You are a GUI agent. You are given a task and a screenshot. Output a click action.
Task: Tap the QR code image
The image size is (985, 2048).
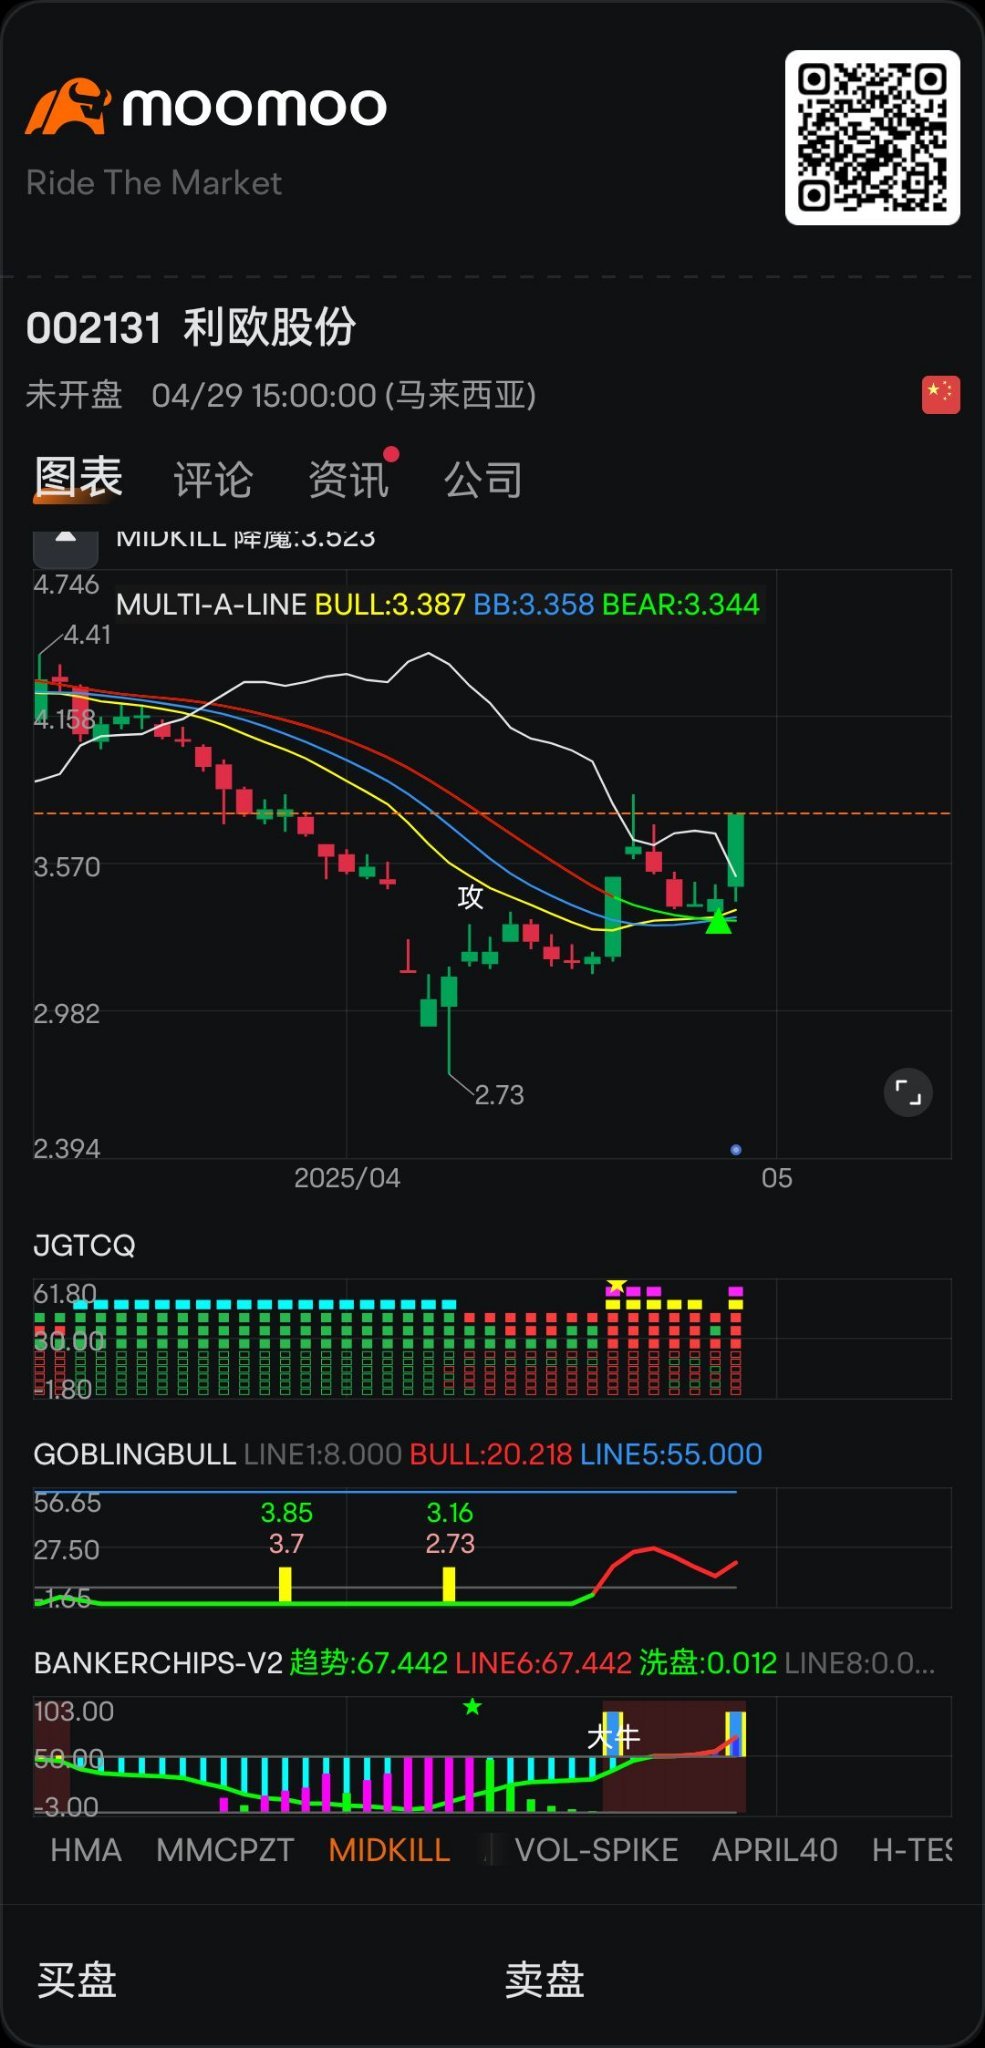872,137
